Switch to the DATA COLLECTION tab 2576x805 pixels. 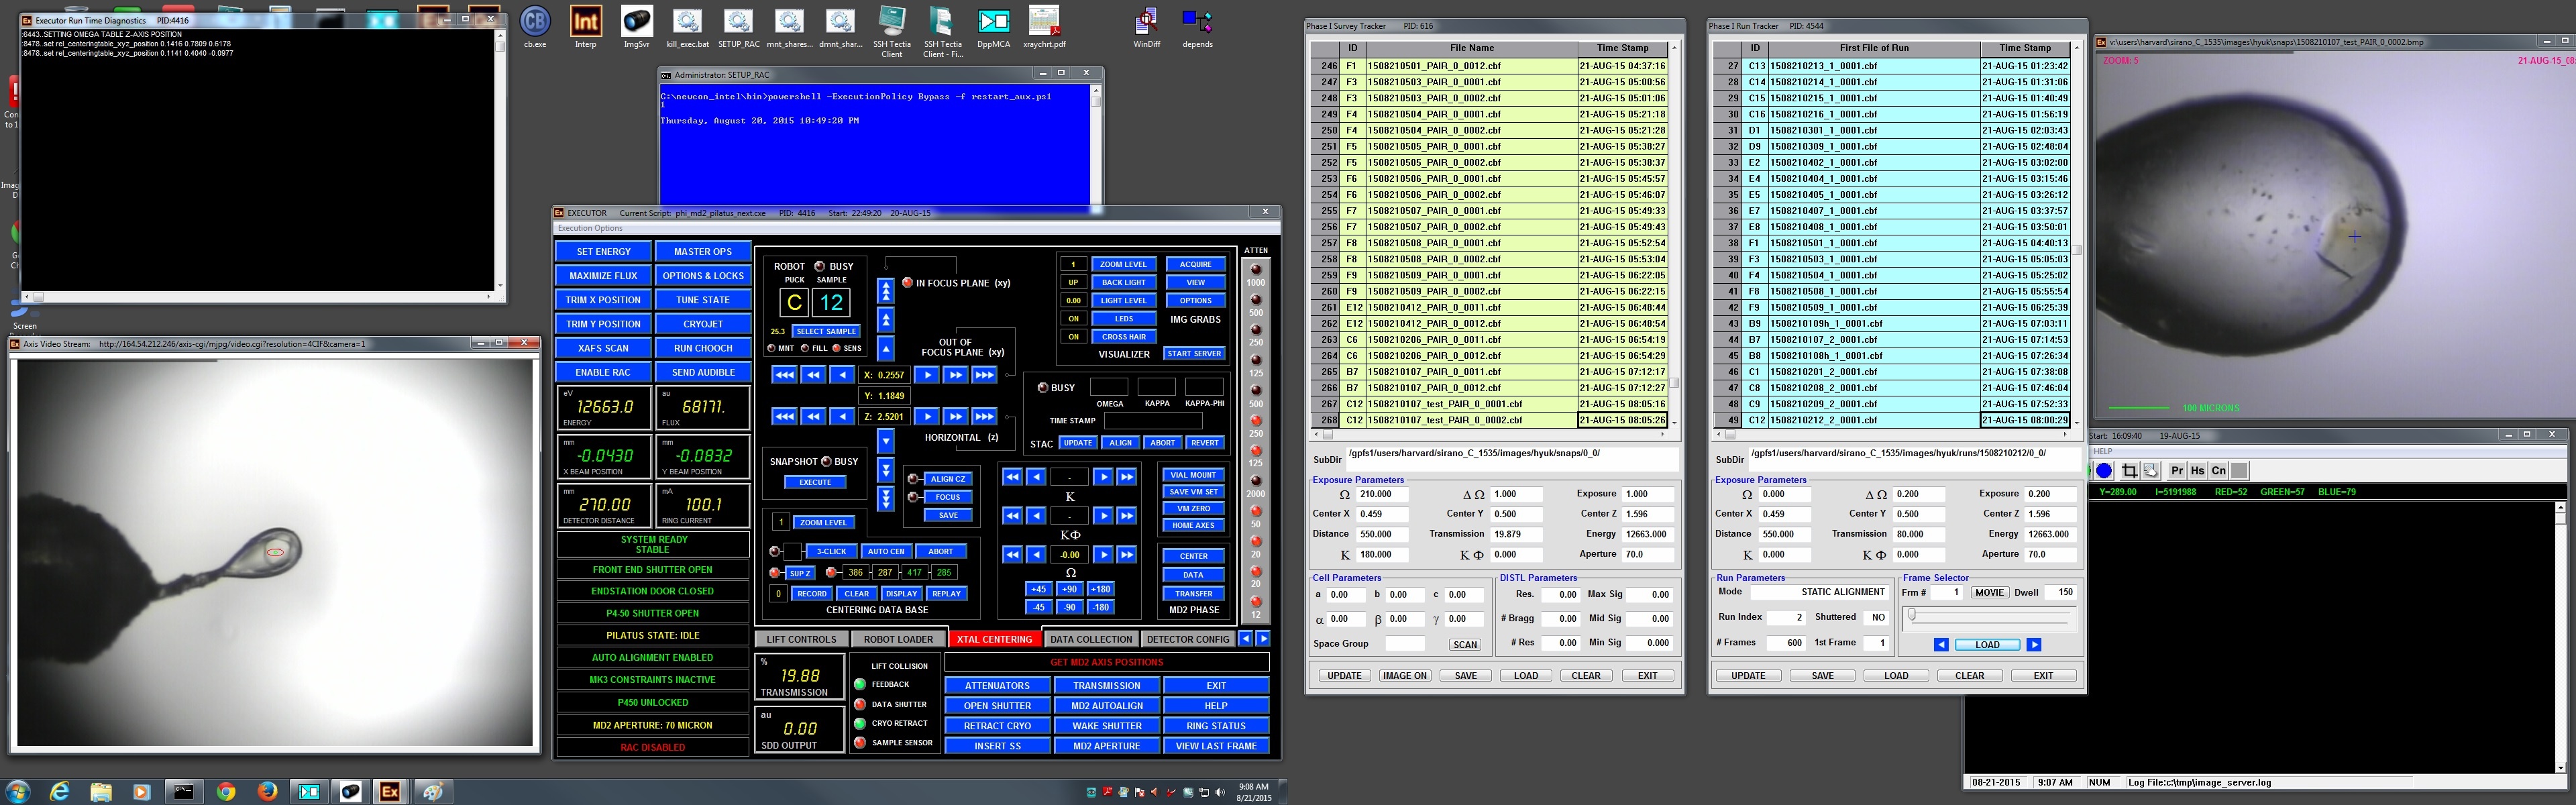click(x=1092, y=639)
